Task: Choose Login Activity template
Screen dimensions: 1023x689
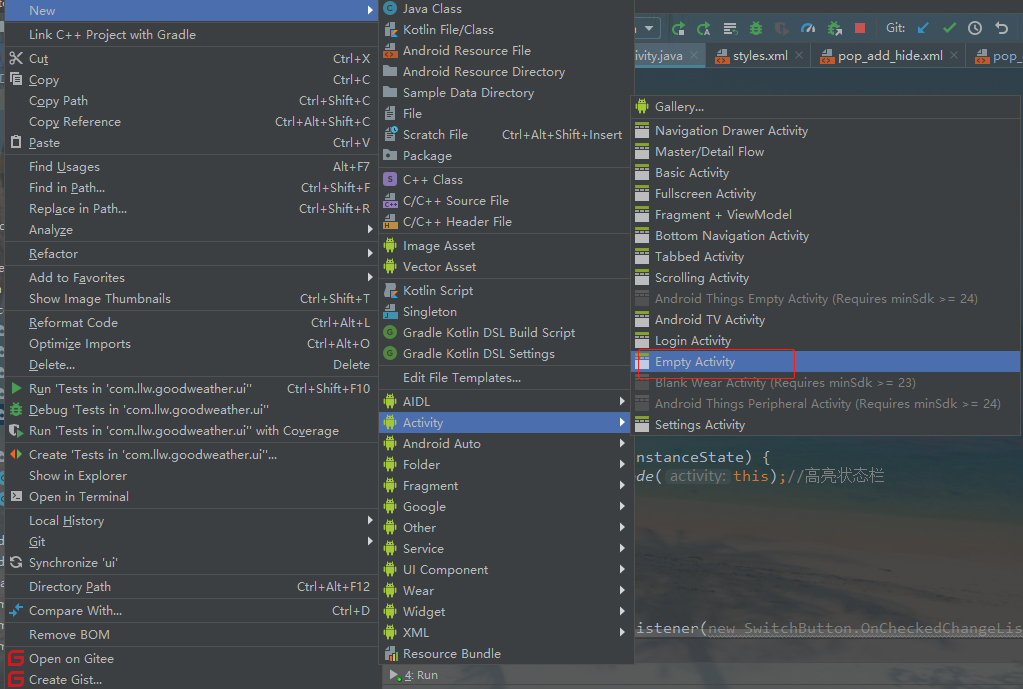Action: point(826,341)
